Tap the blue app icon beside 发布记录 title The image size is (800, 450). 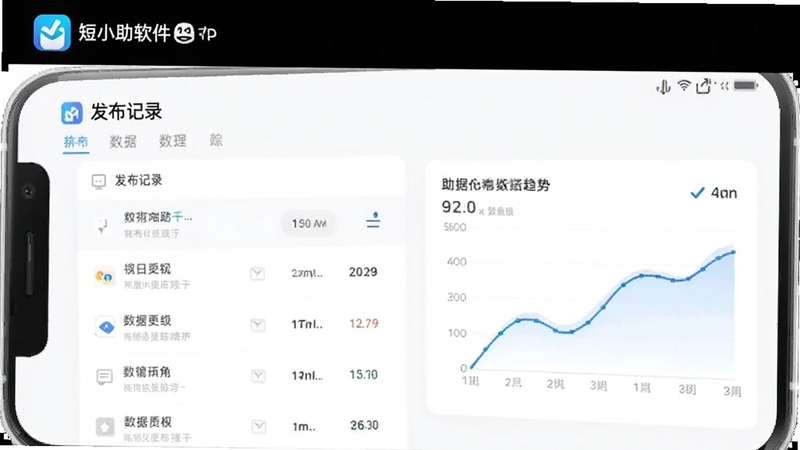(x=71, y=113)
